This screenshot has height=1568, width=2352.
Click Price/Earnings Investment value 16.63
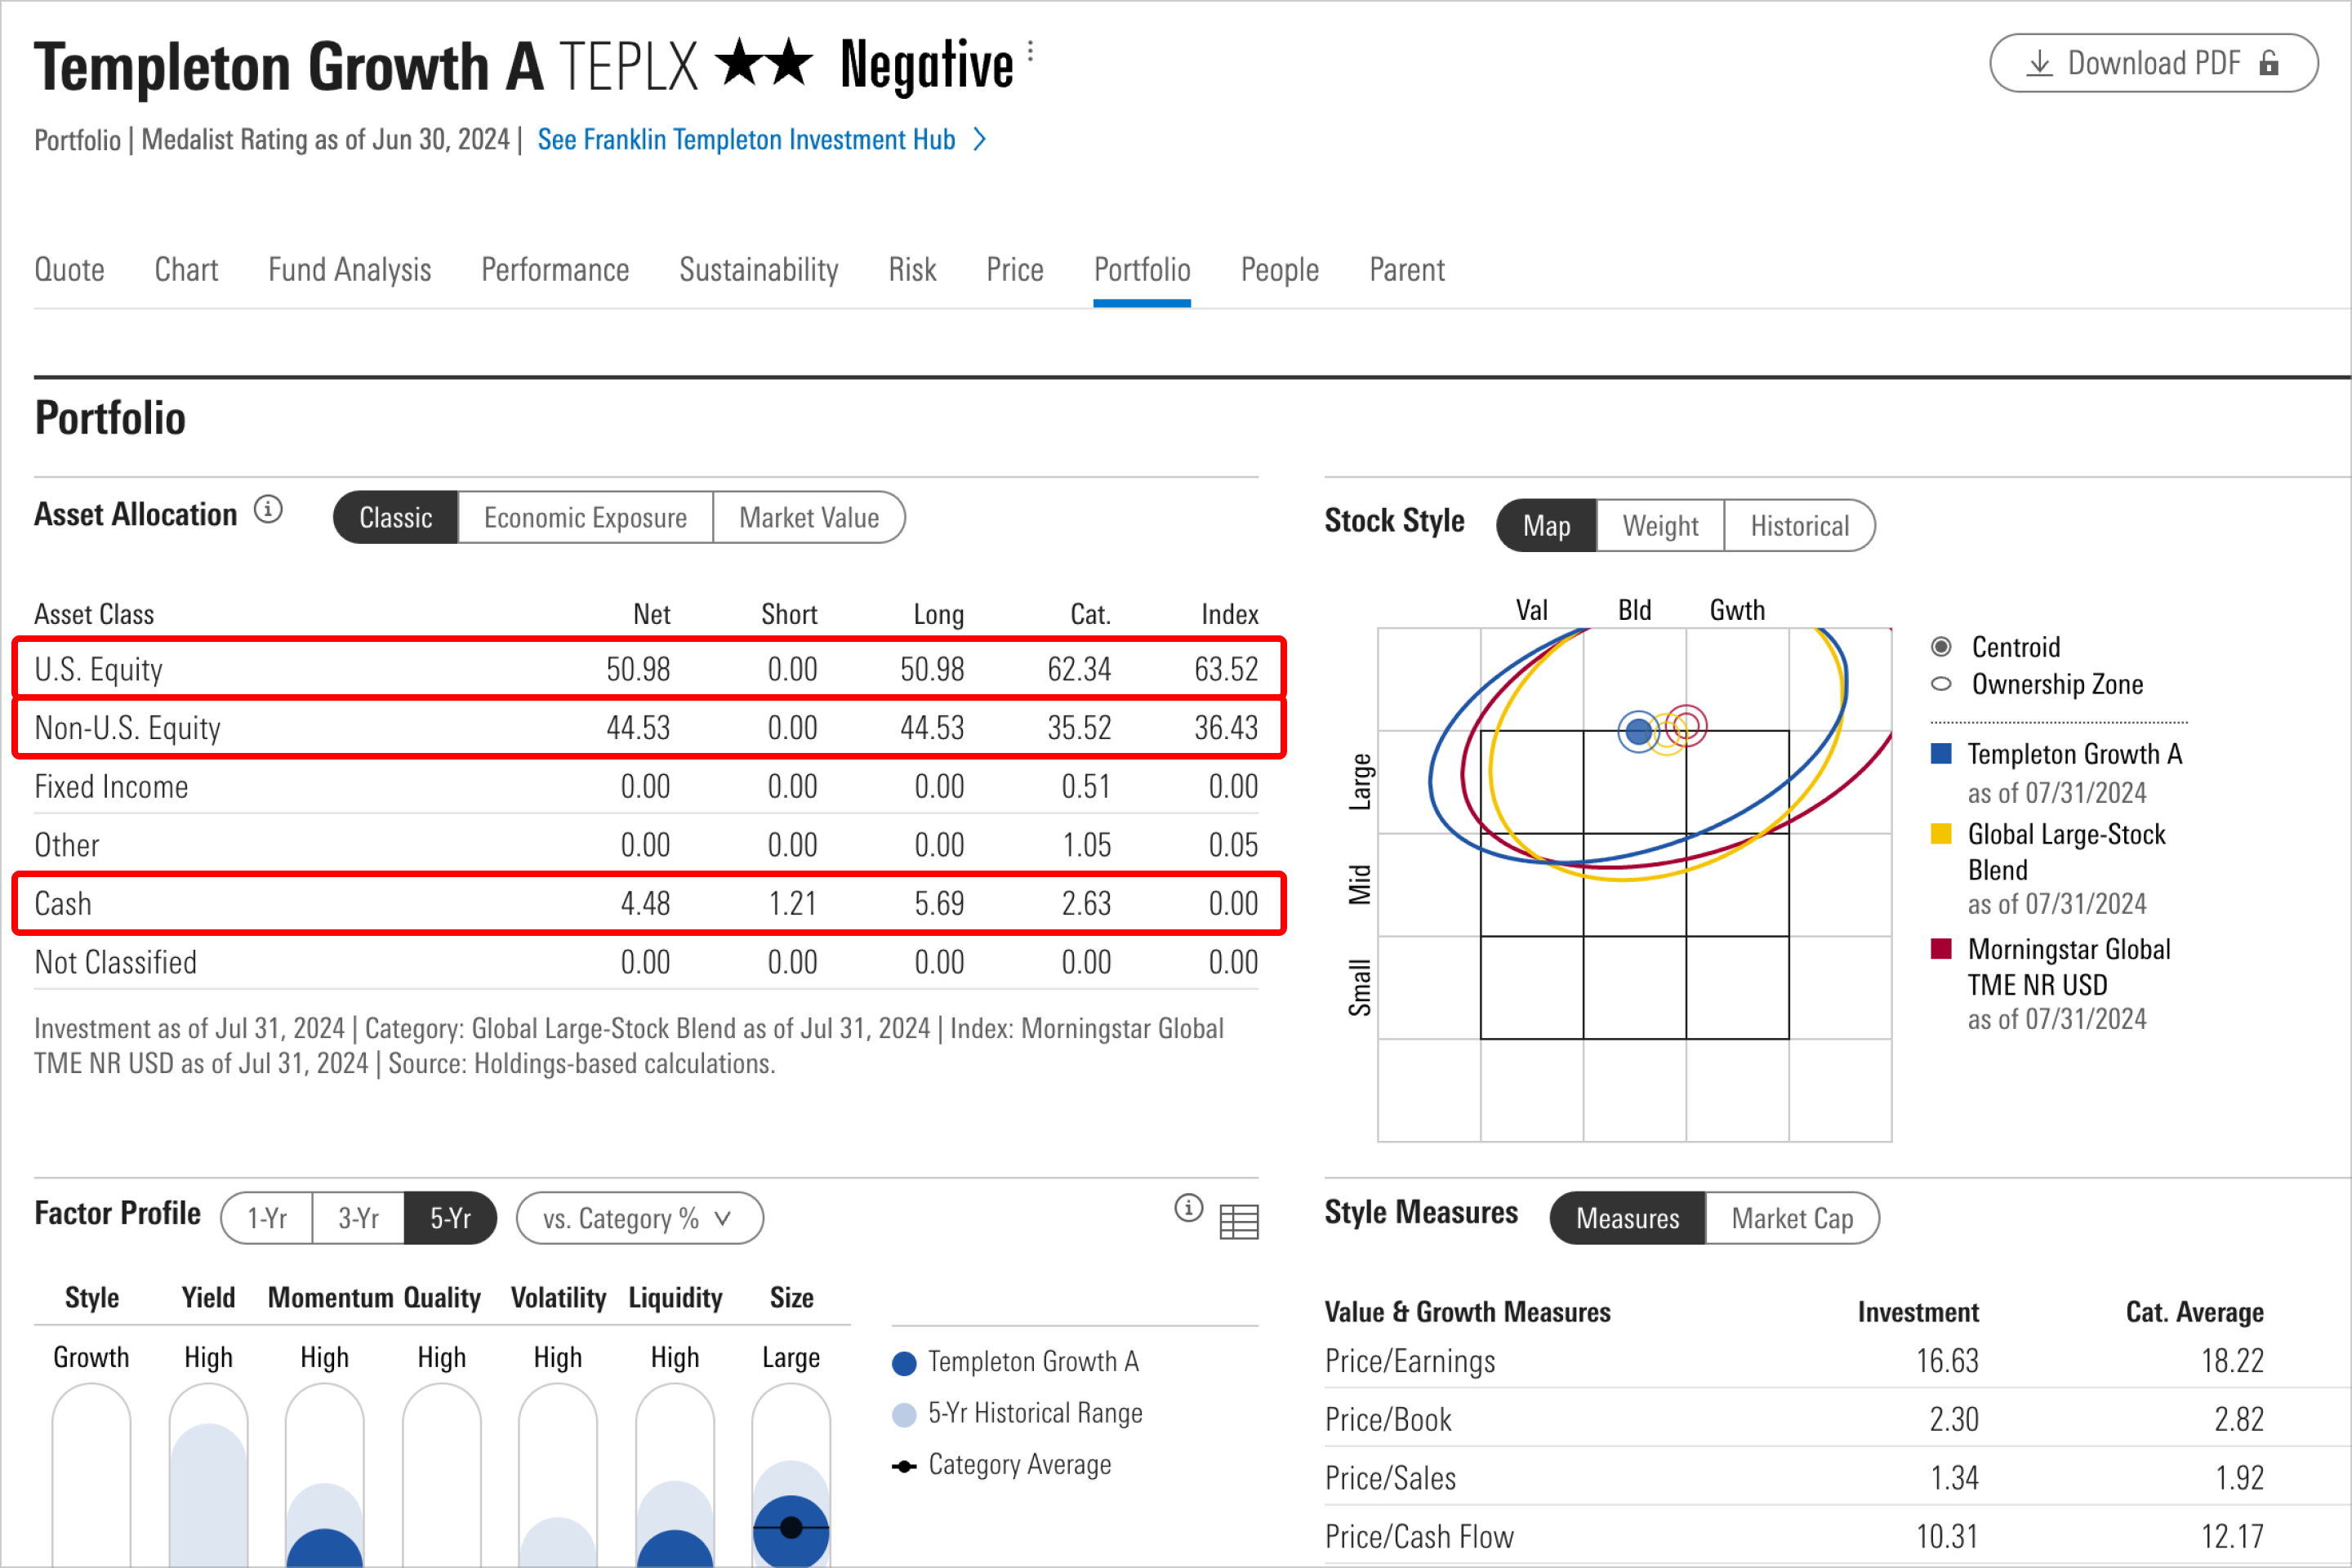coord(1947,1361)
